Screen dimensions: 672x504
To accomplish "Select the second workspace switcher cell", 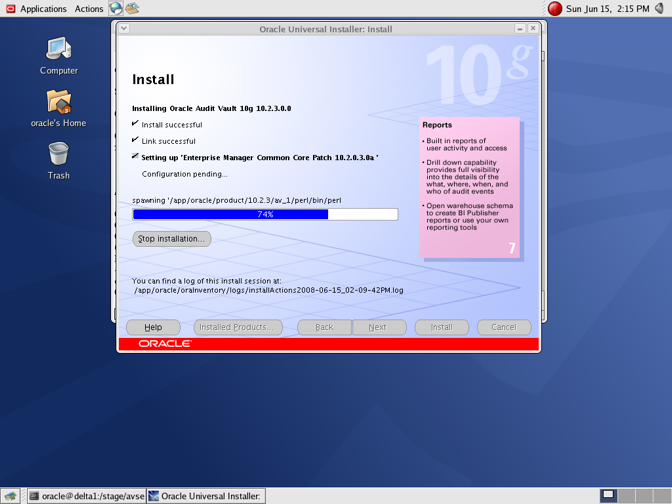I will 626,496.
